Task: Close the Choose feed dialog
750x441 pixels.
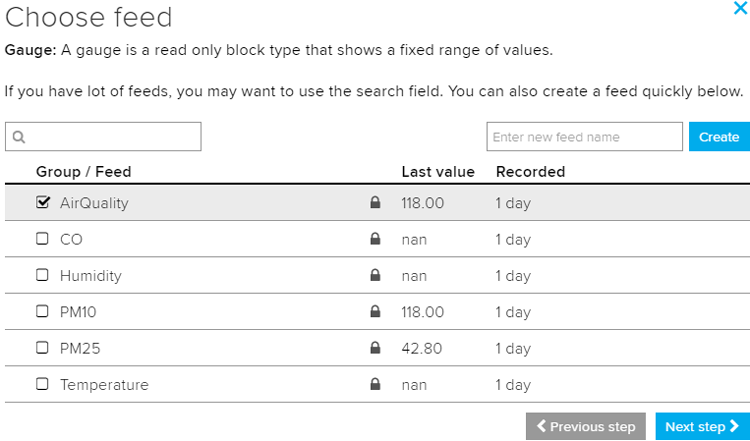Action: (739, 9)
